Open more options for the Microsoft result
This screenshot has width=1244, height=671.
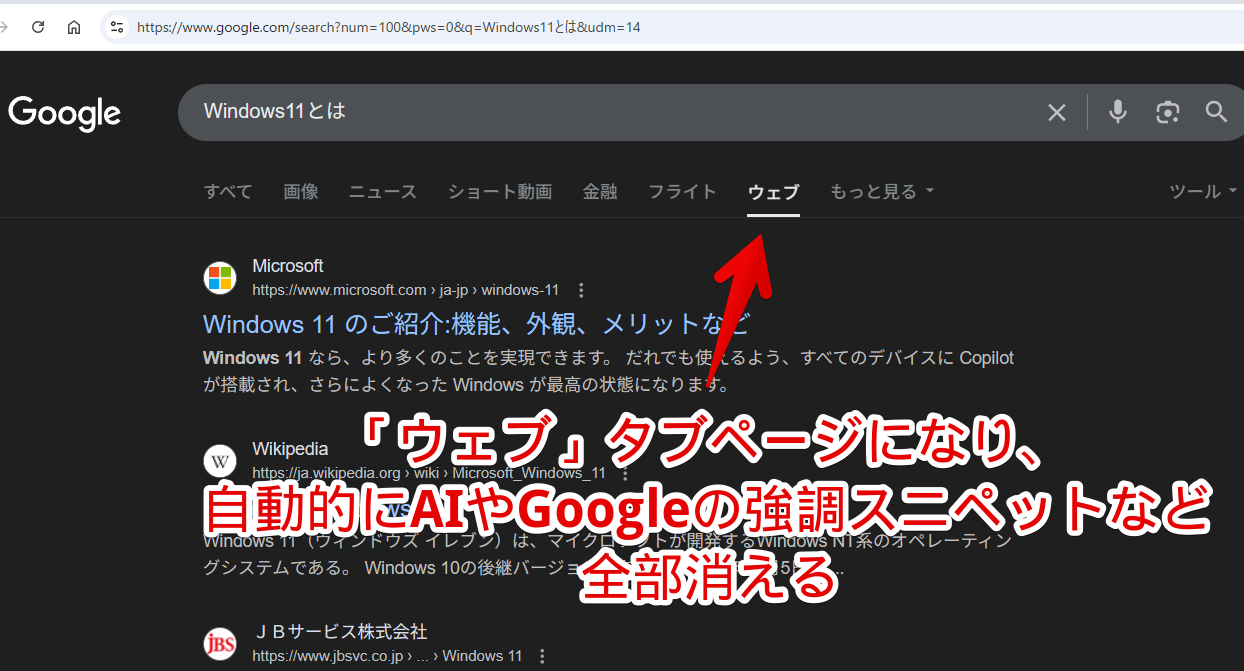(x=581, y=291)
